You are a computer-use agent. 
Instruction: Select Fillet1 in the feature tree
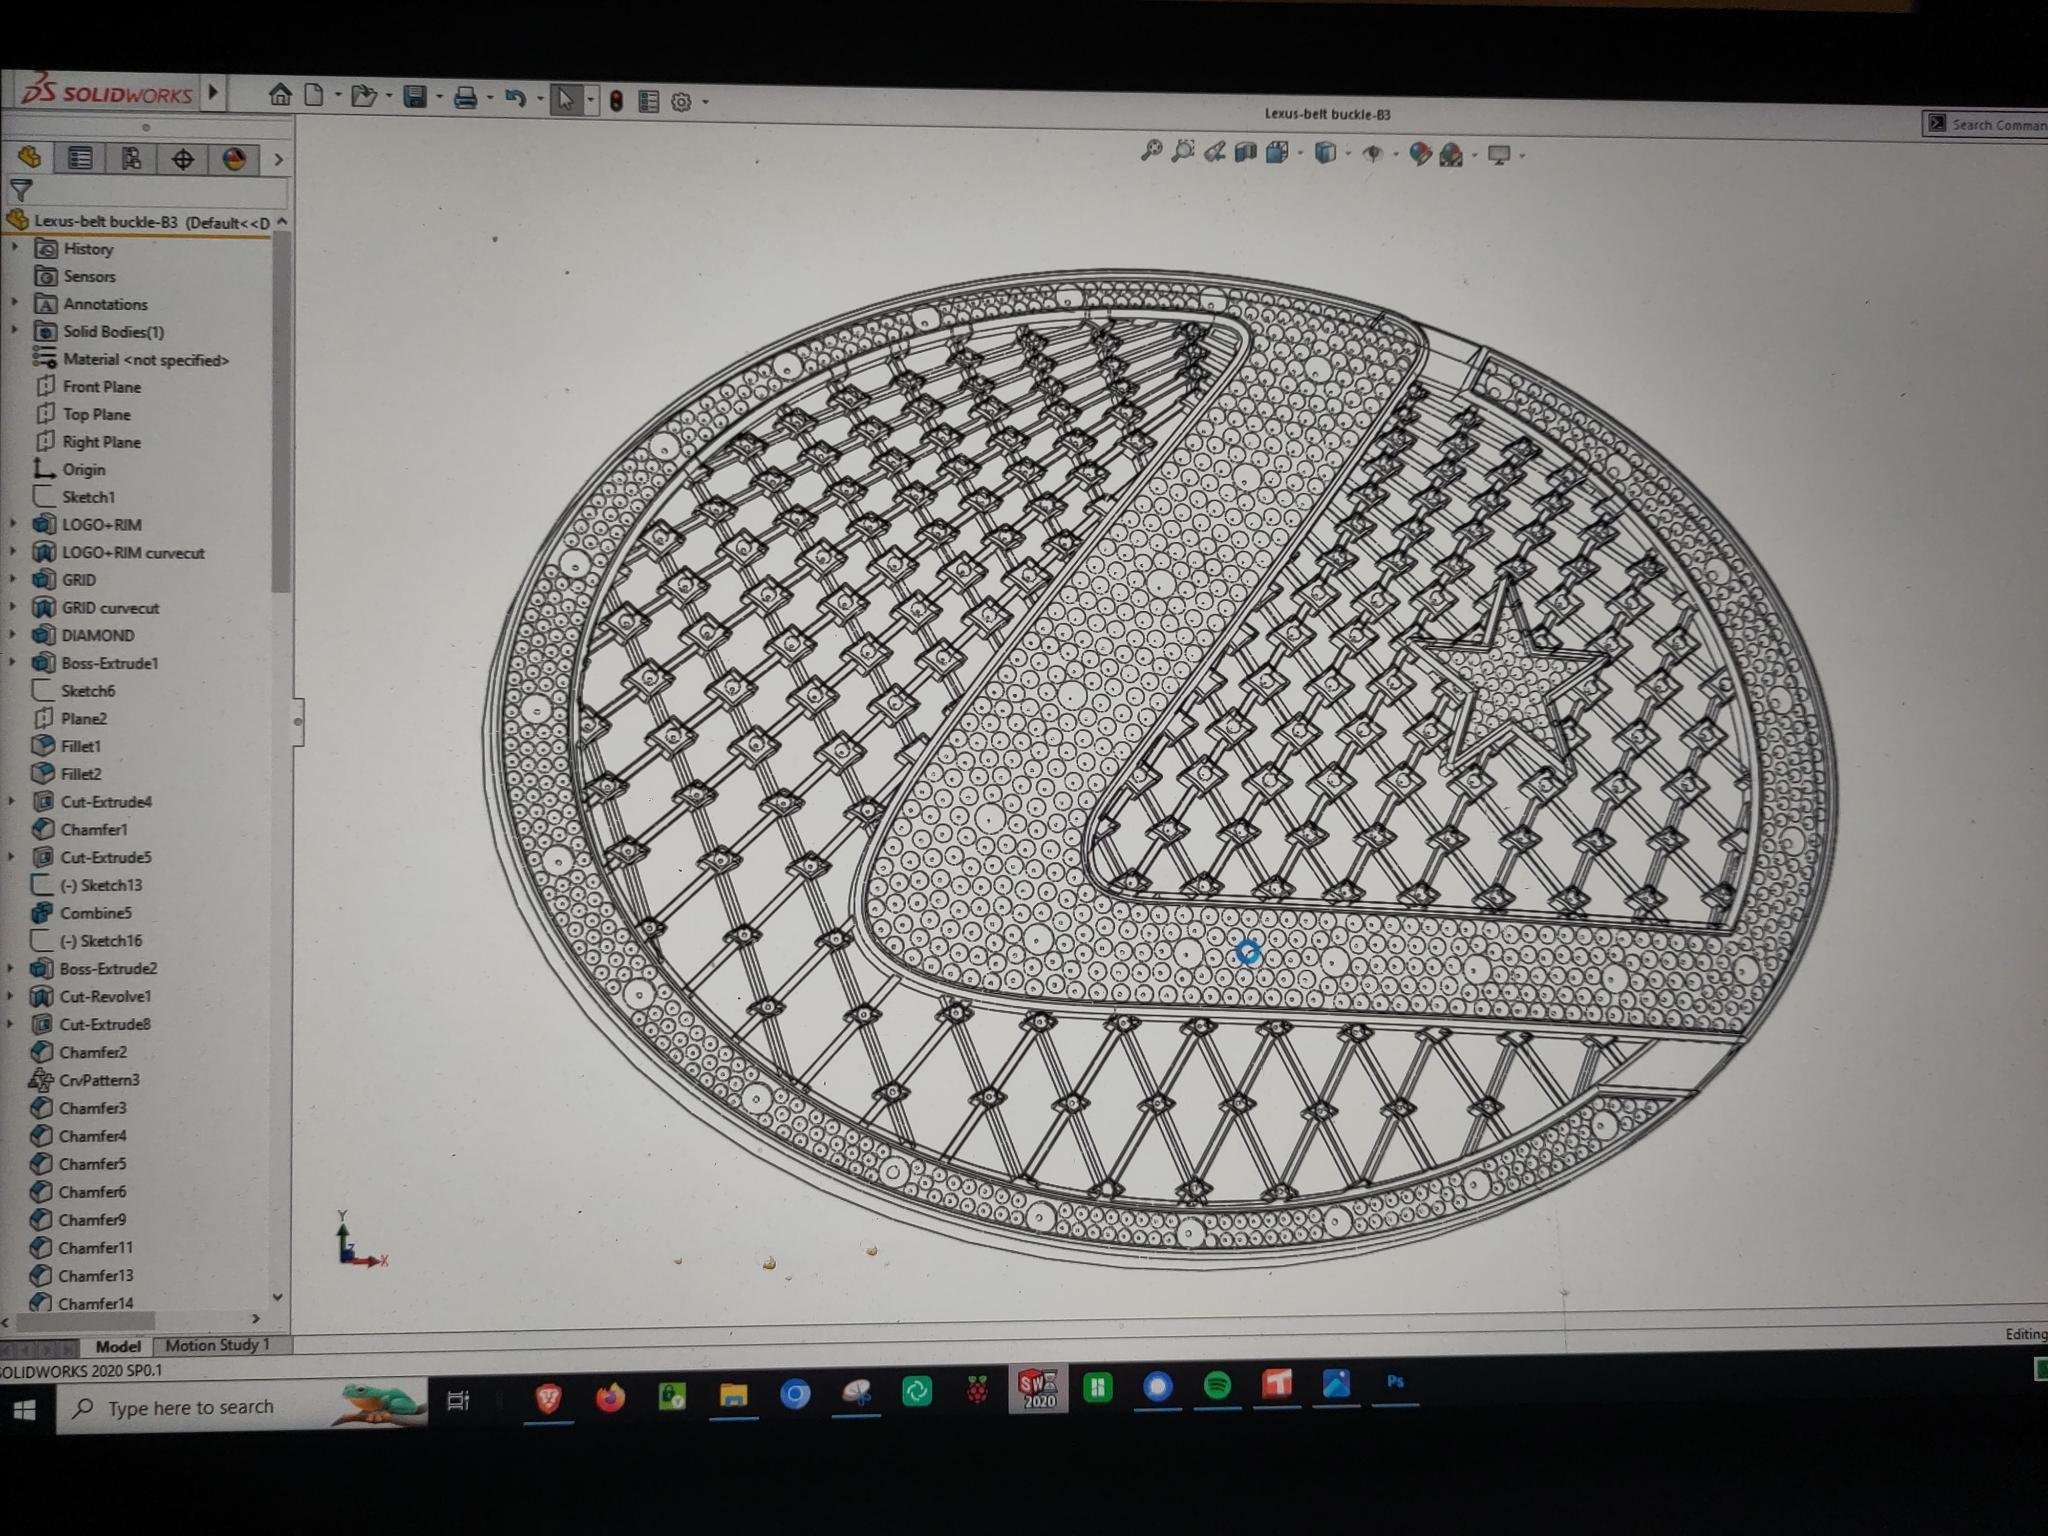[x=68, y=746]
